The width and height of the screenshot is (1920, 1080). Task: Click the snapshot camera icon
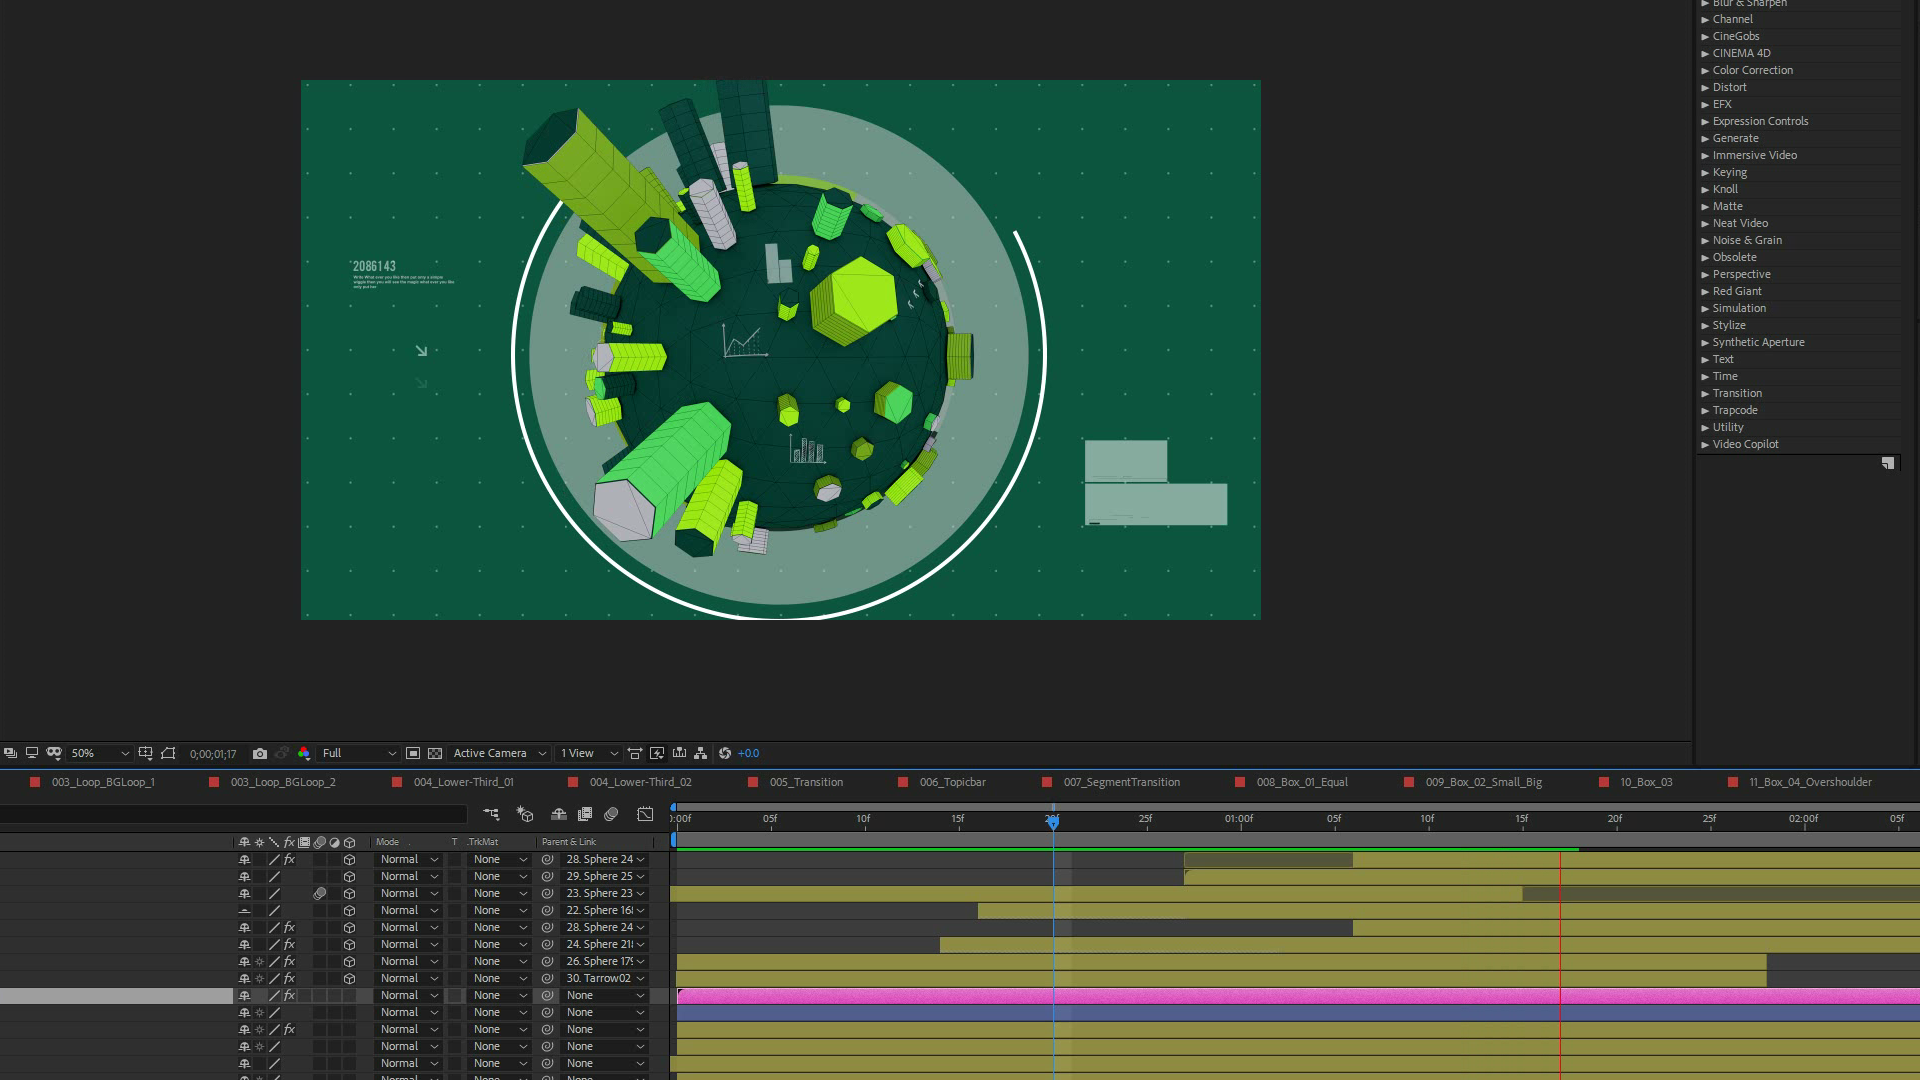(x=260, y=754)
